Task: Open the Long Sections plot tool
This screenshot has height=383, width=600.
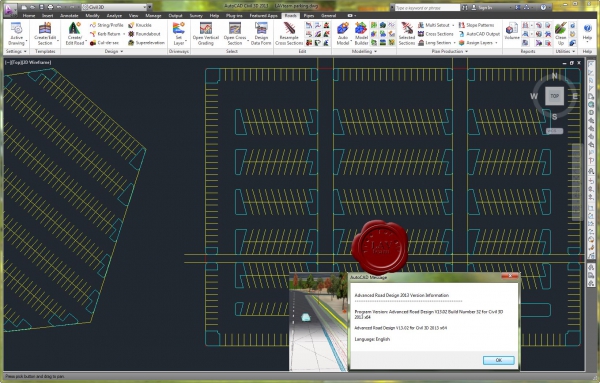Action: pyautogui.click(x=434, y=43)
